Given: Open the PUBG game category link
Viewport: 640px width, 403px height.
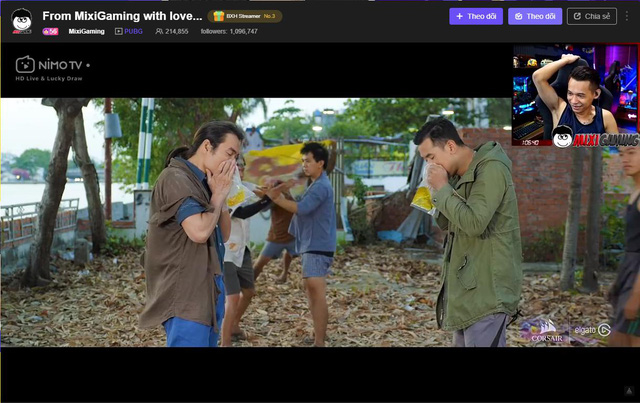Looking at the screenshot, I should 133,31.
